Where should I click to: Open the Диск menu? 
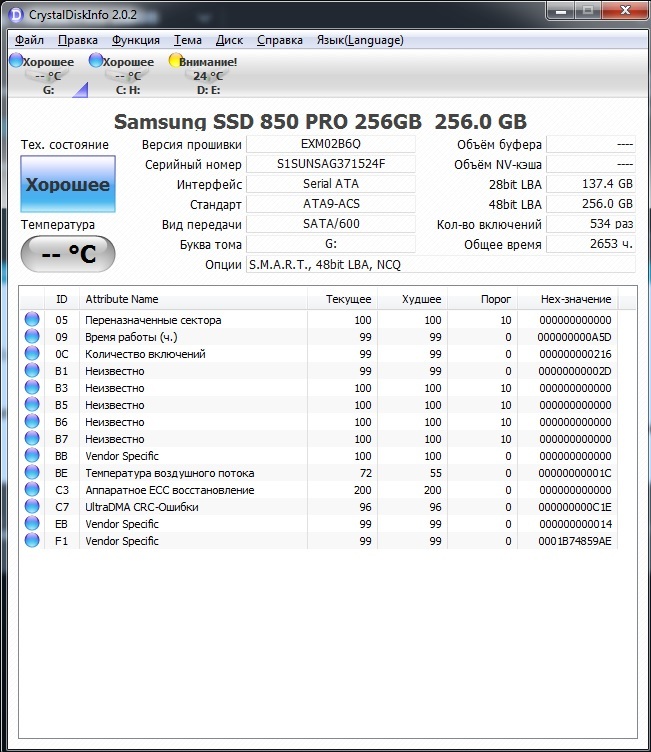coord(229,40)
